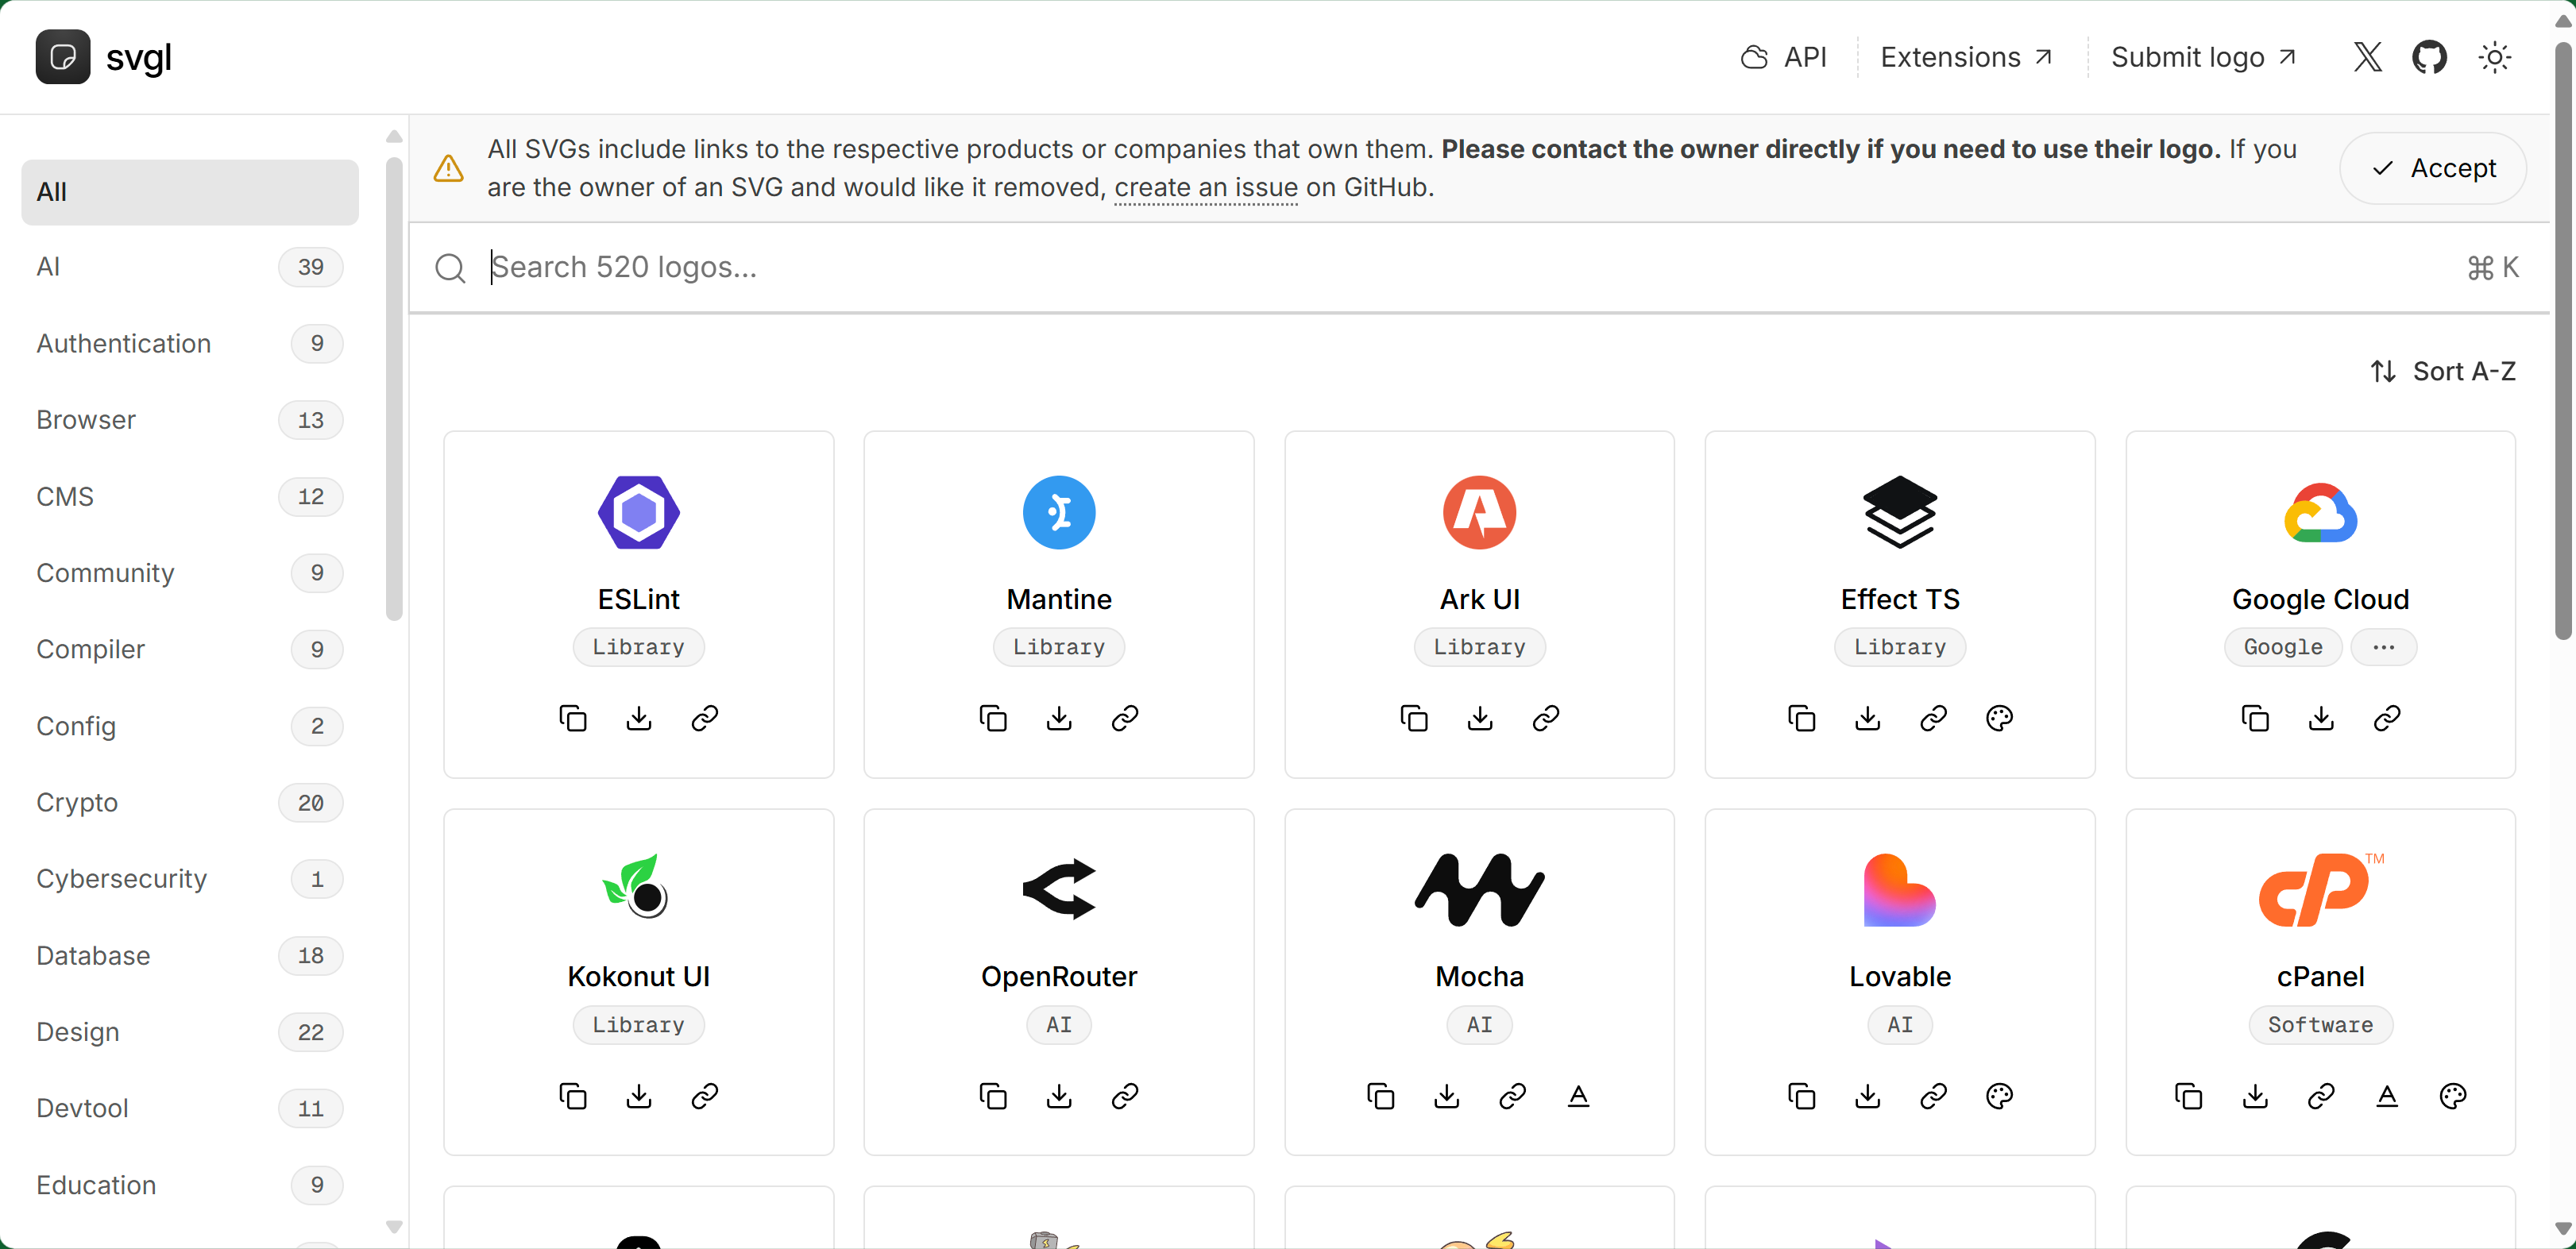
Task: Copy the Google Cloud SVG
Action: pyautogui.click(x=2255, y=718)
